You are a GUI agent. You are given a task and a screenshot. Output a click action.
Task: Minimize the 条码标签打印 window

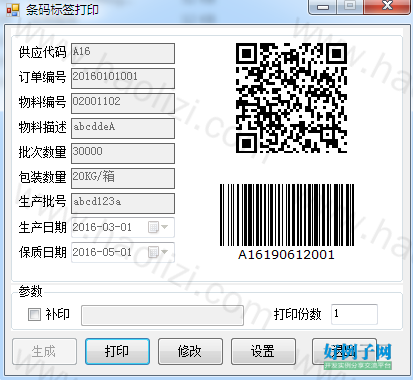323,7
